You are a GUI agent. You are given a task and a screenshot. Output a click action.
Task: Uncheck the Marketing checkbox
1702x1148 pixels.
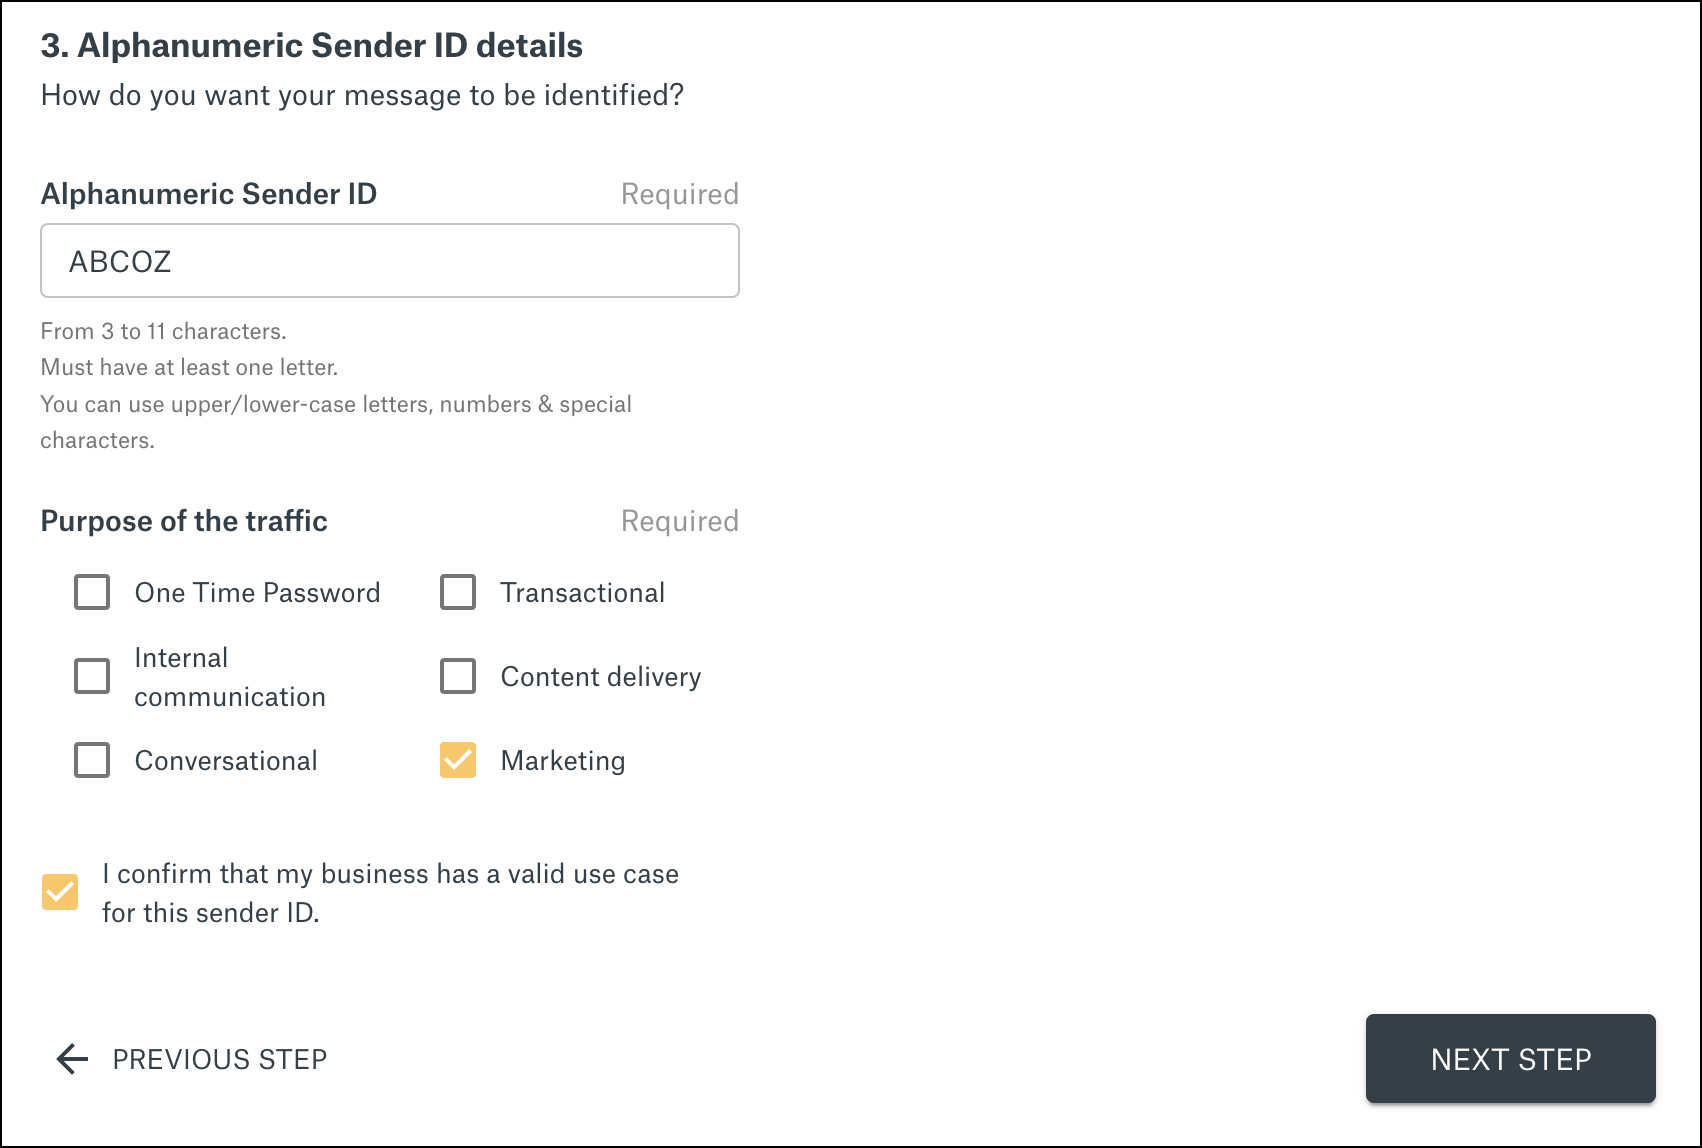point(458,760)
